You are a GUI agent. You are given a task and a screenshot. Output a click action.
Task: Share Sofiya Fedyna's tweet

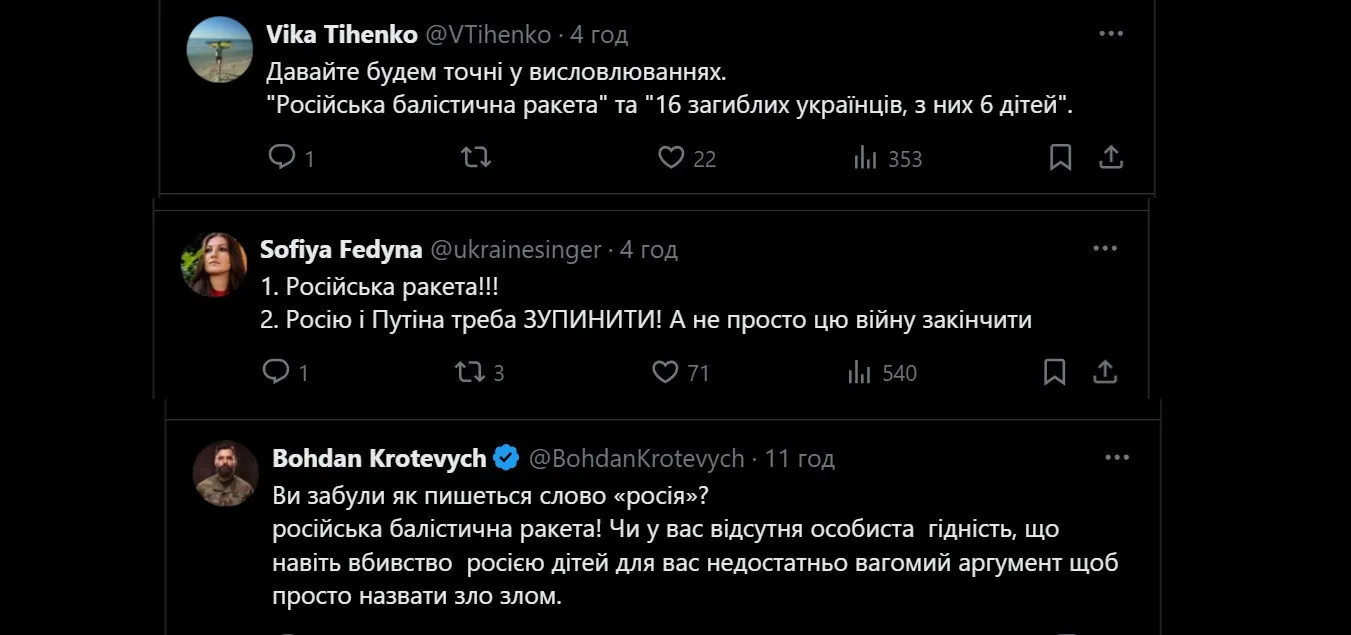click(x=1105, y=371)
